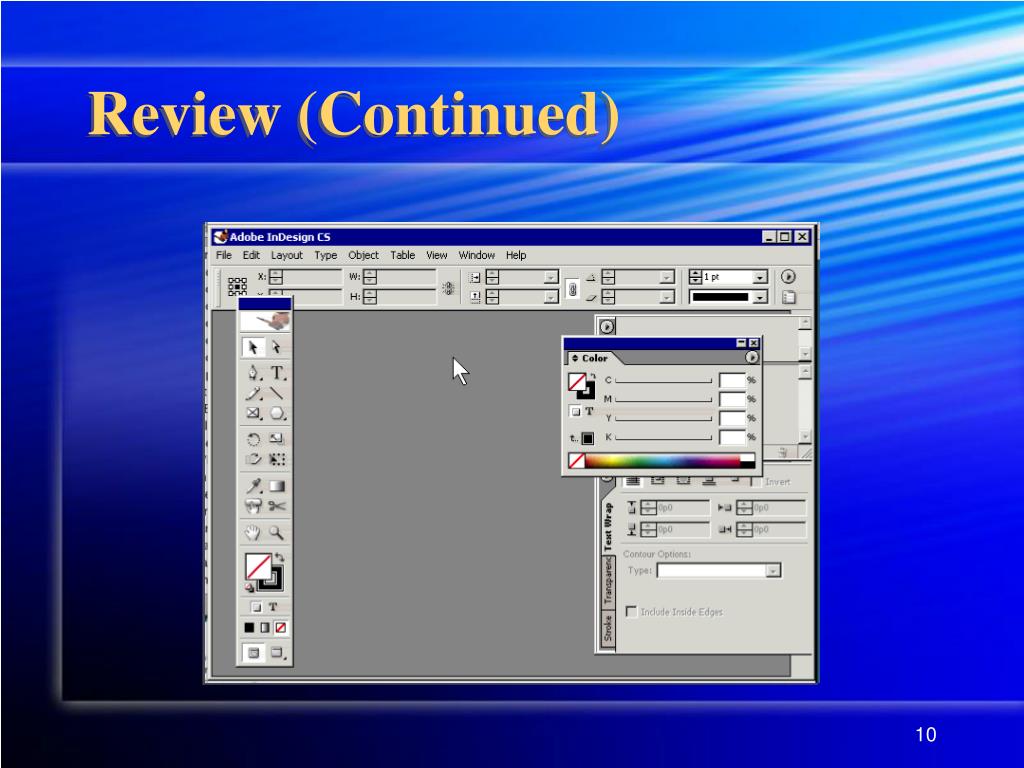Tick the Invert checkbox in Text Wrap
Viewport: 1024px width, 768px height.
[756, 482]
